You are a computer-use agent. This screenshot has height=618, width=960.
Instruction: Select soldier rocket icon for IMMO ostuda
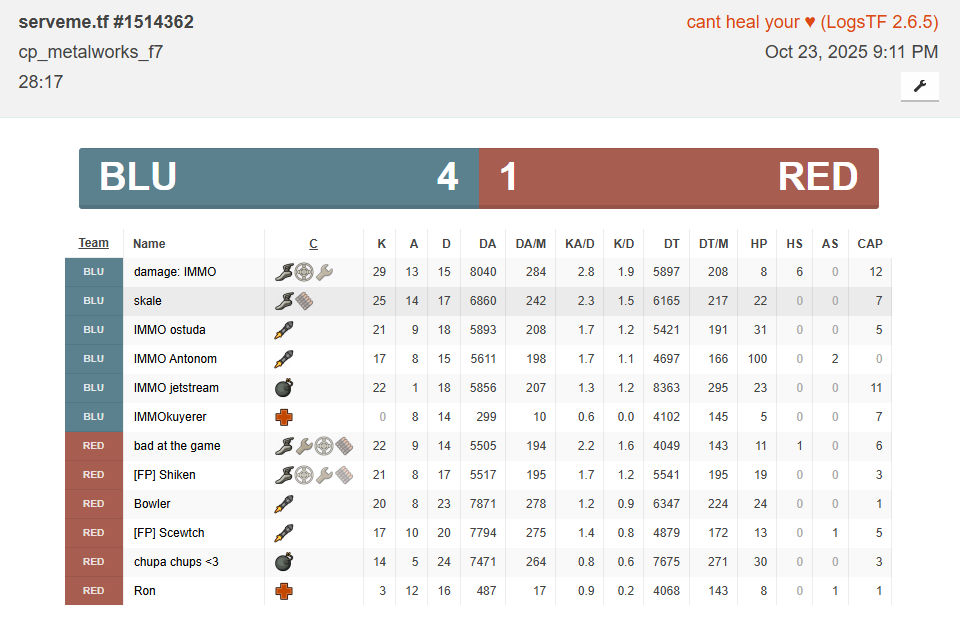[x=284, y=330]
